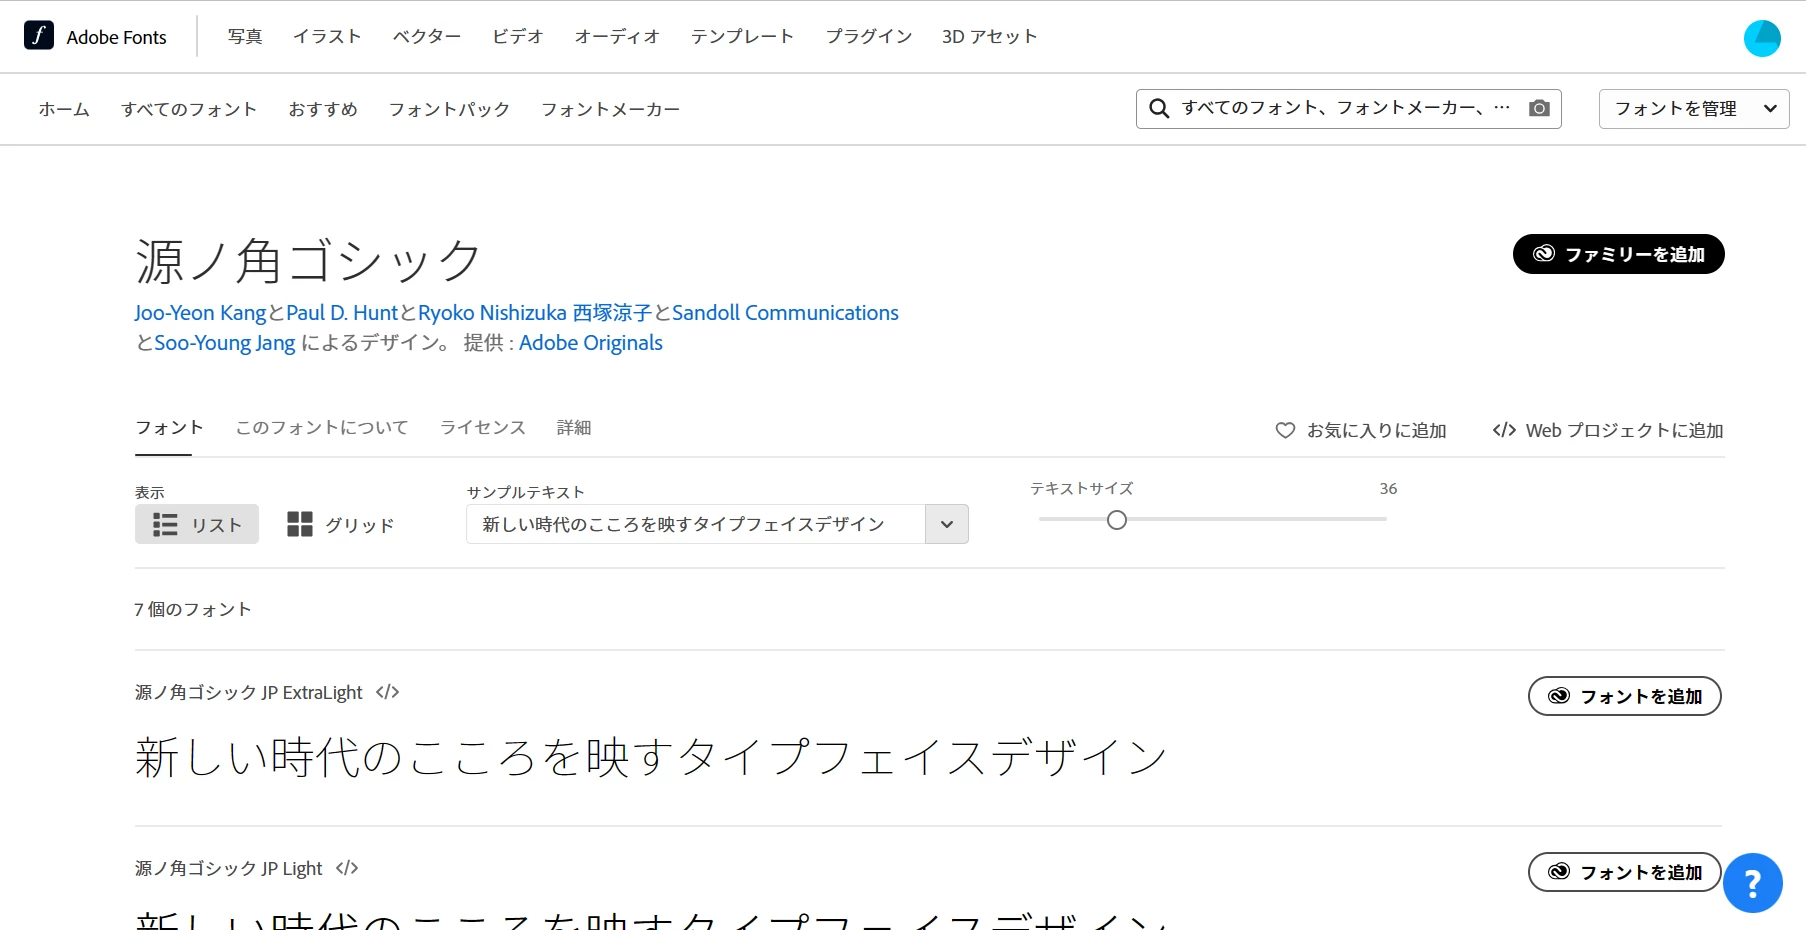Open the user profile avatar
Viewport: 1806px width, 930px height.
1762,38
